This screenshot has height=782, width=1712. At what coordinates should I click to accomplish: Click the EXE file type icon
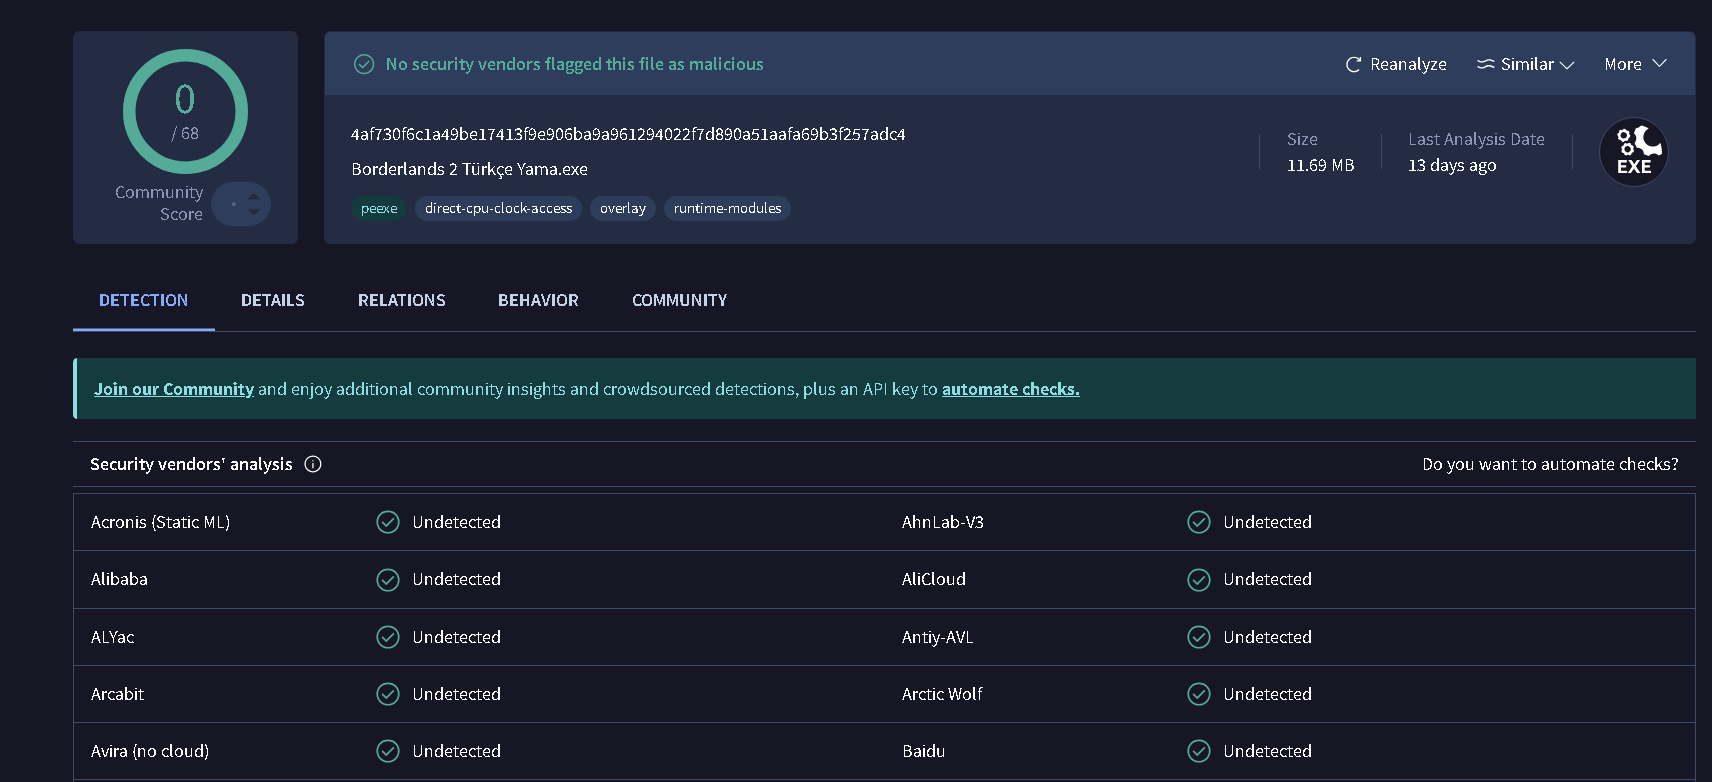tap(1633, 152)
